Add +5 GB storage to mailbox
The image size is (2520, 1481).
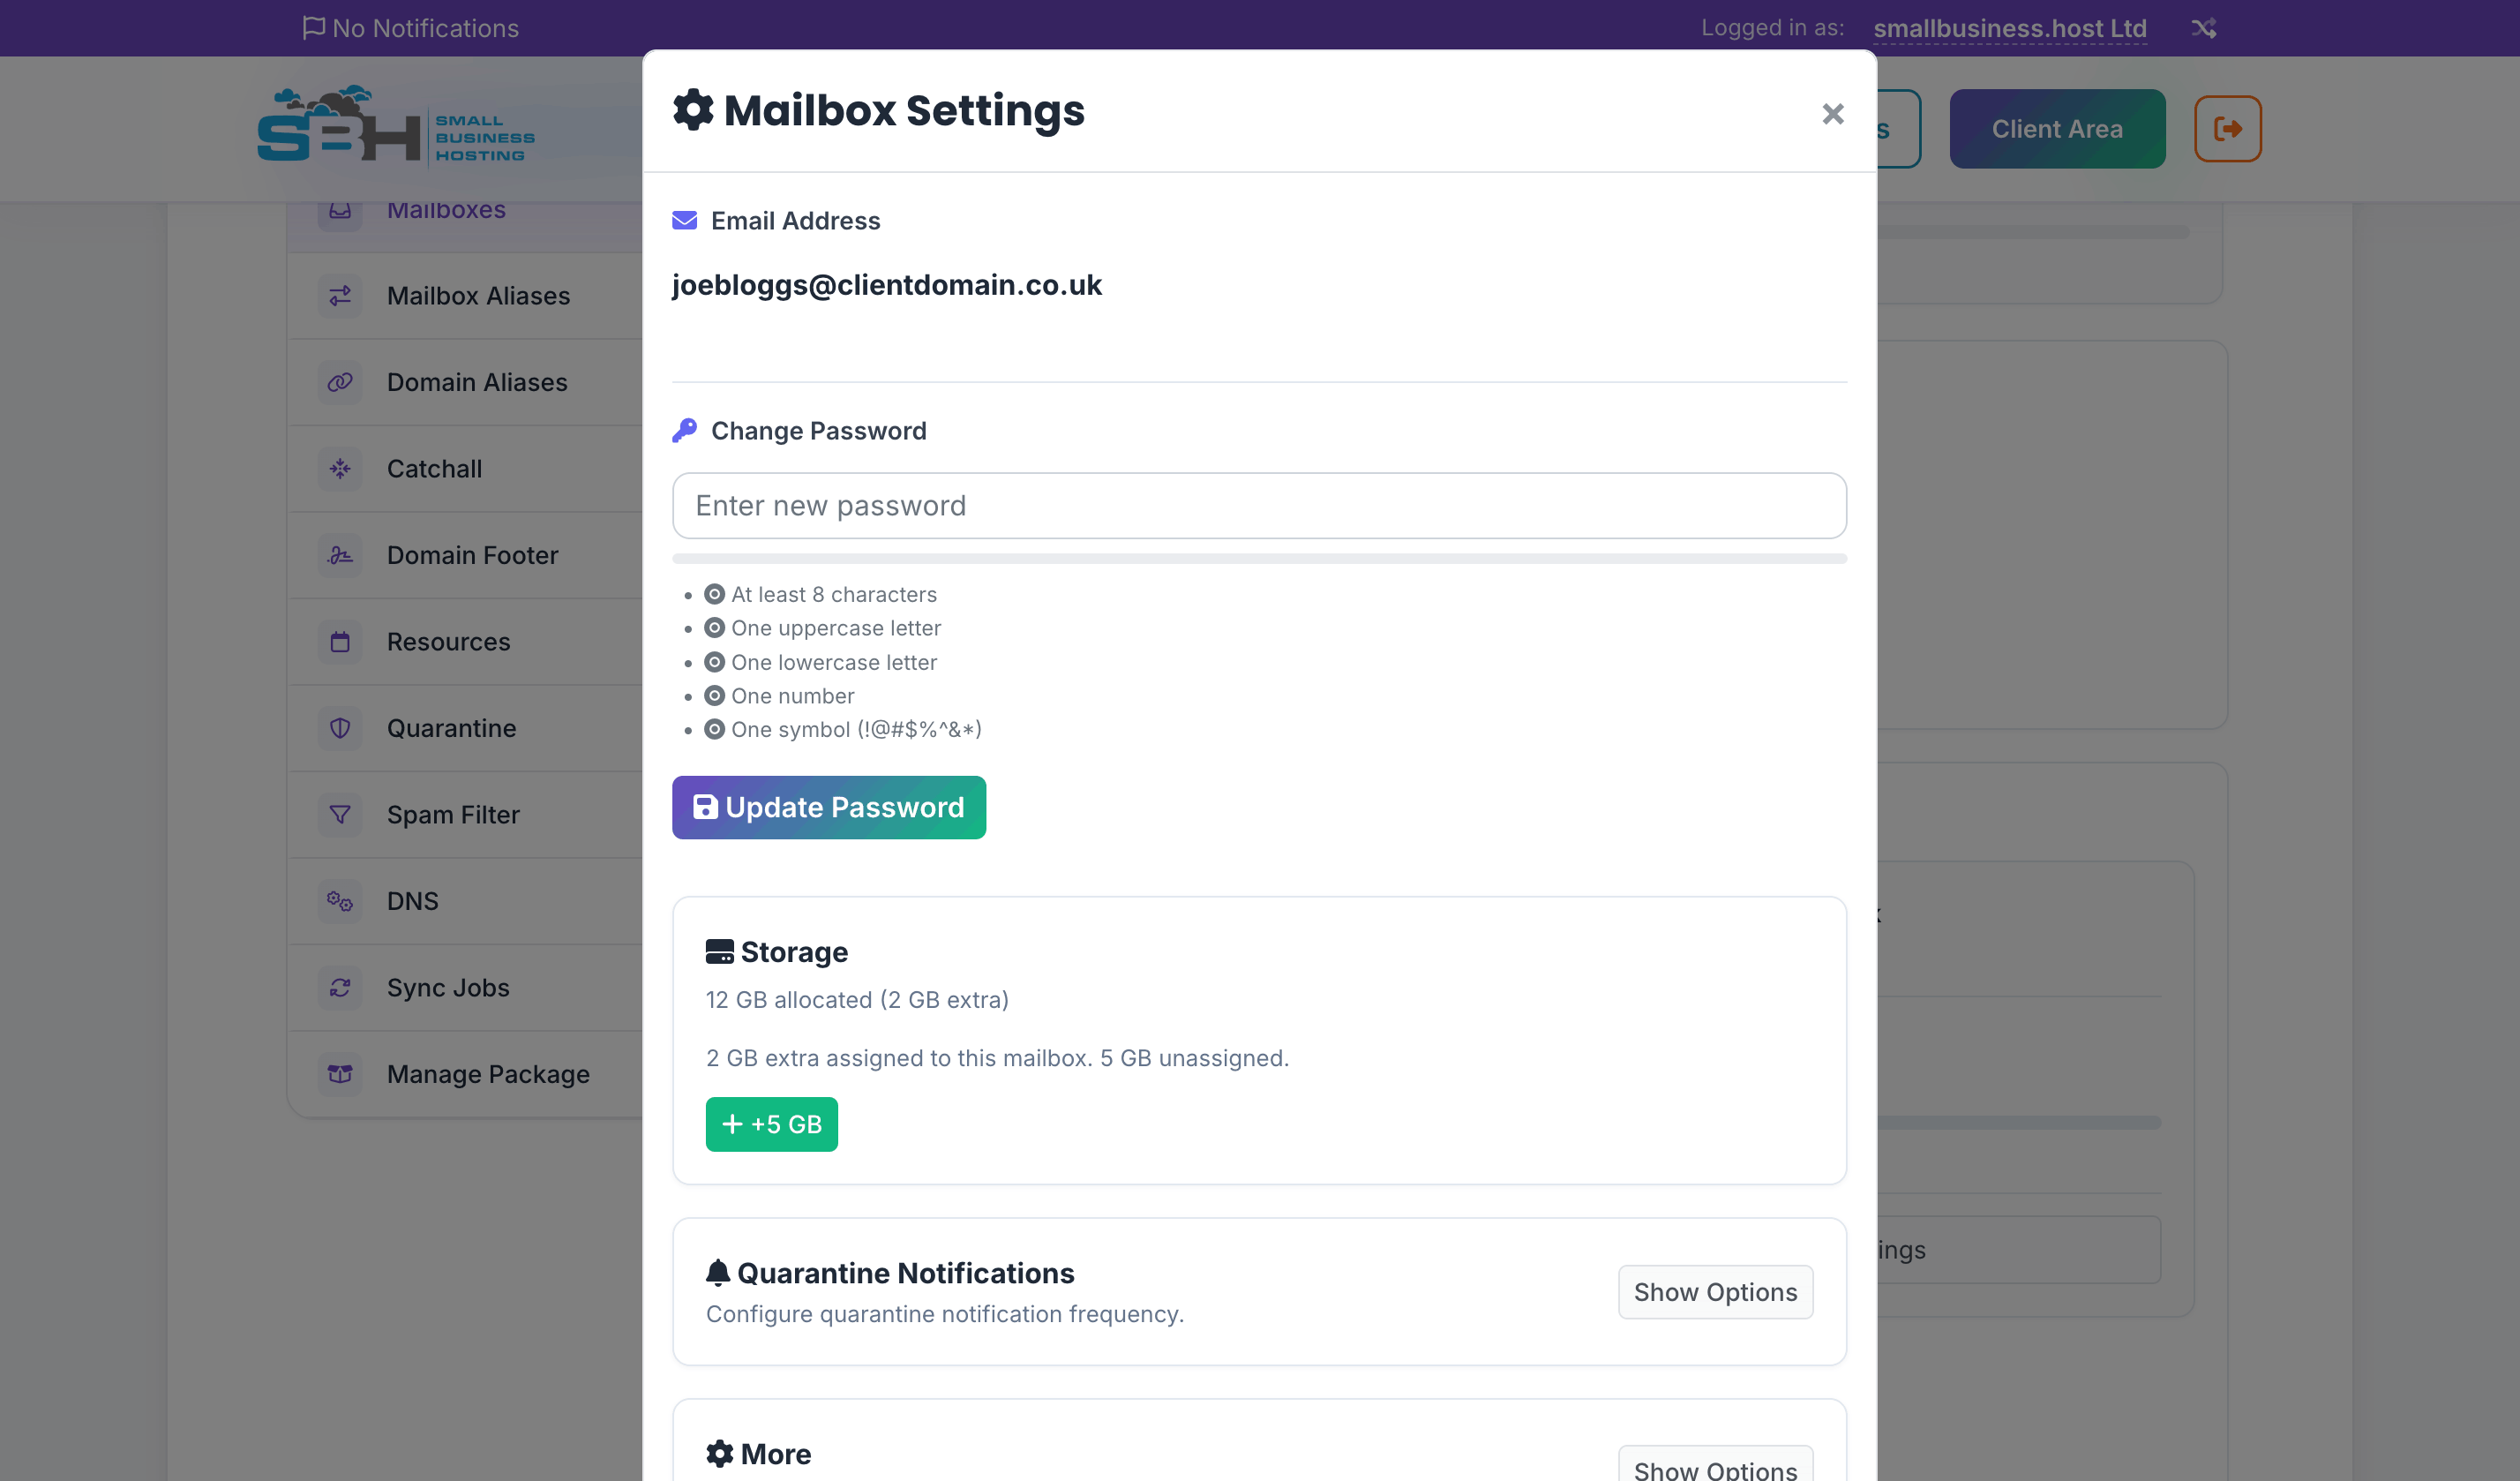[x=771, y=1124]
